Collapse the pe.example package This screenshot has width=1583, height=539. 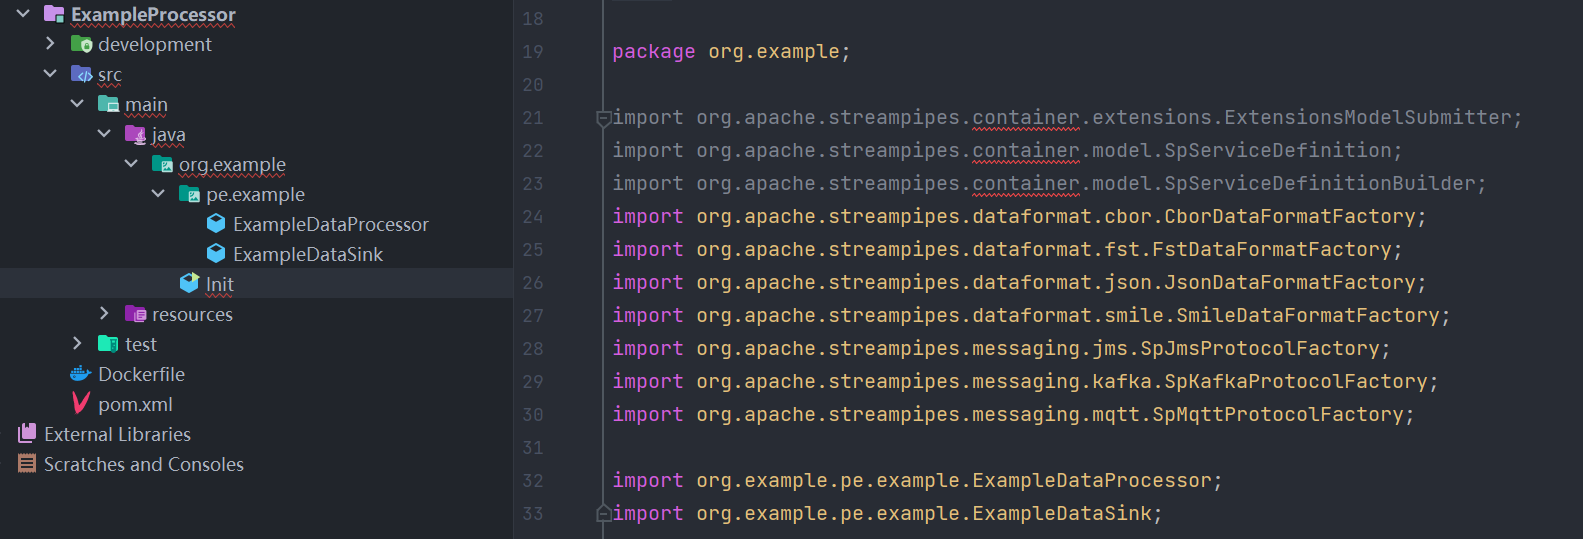point(158,194)
